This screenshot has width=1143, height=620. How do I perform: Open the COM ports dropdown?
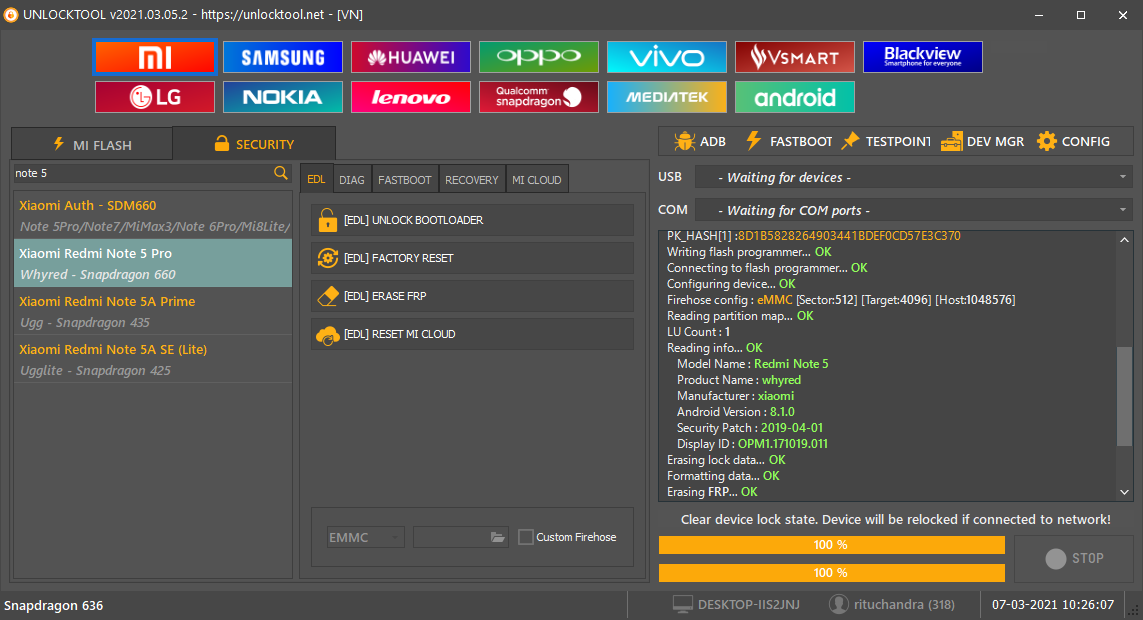point(914,211)
